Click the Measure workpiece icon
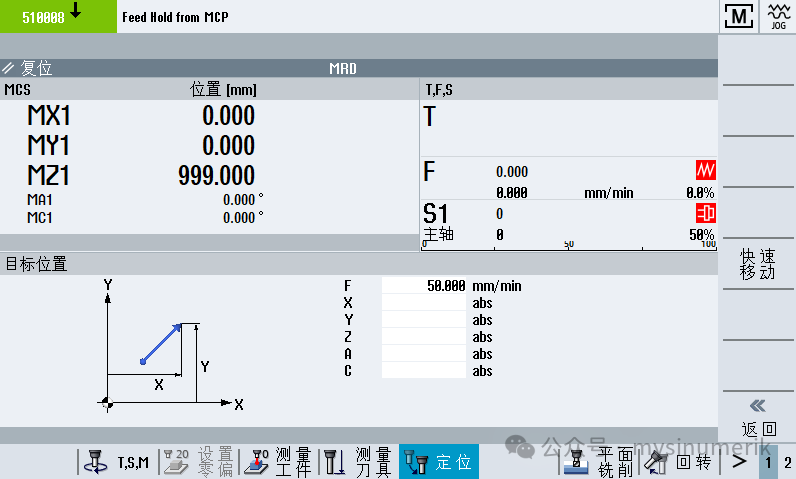This screenshot has height=479, width=796. click(256, 462)
